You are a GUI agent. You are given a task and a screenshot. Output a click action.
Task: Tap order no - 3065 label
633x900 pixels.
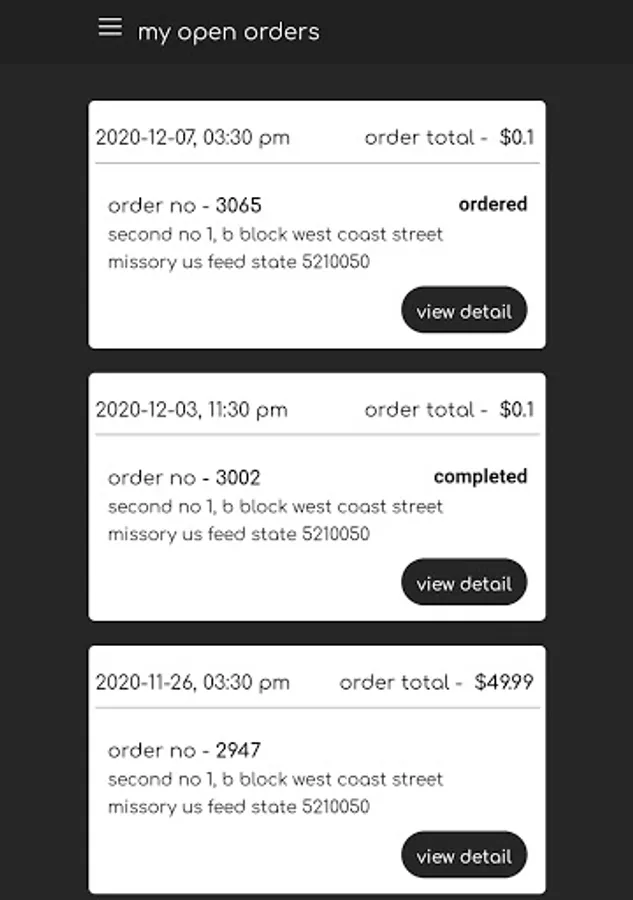[184, 205]
